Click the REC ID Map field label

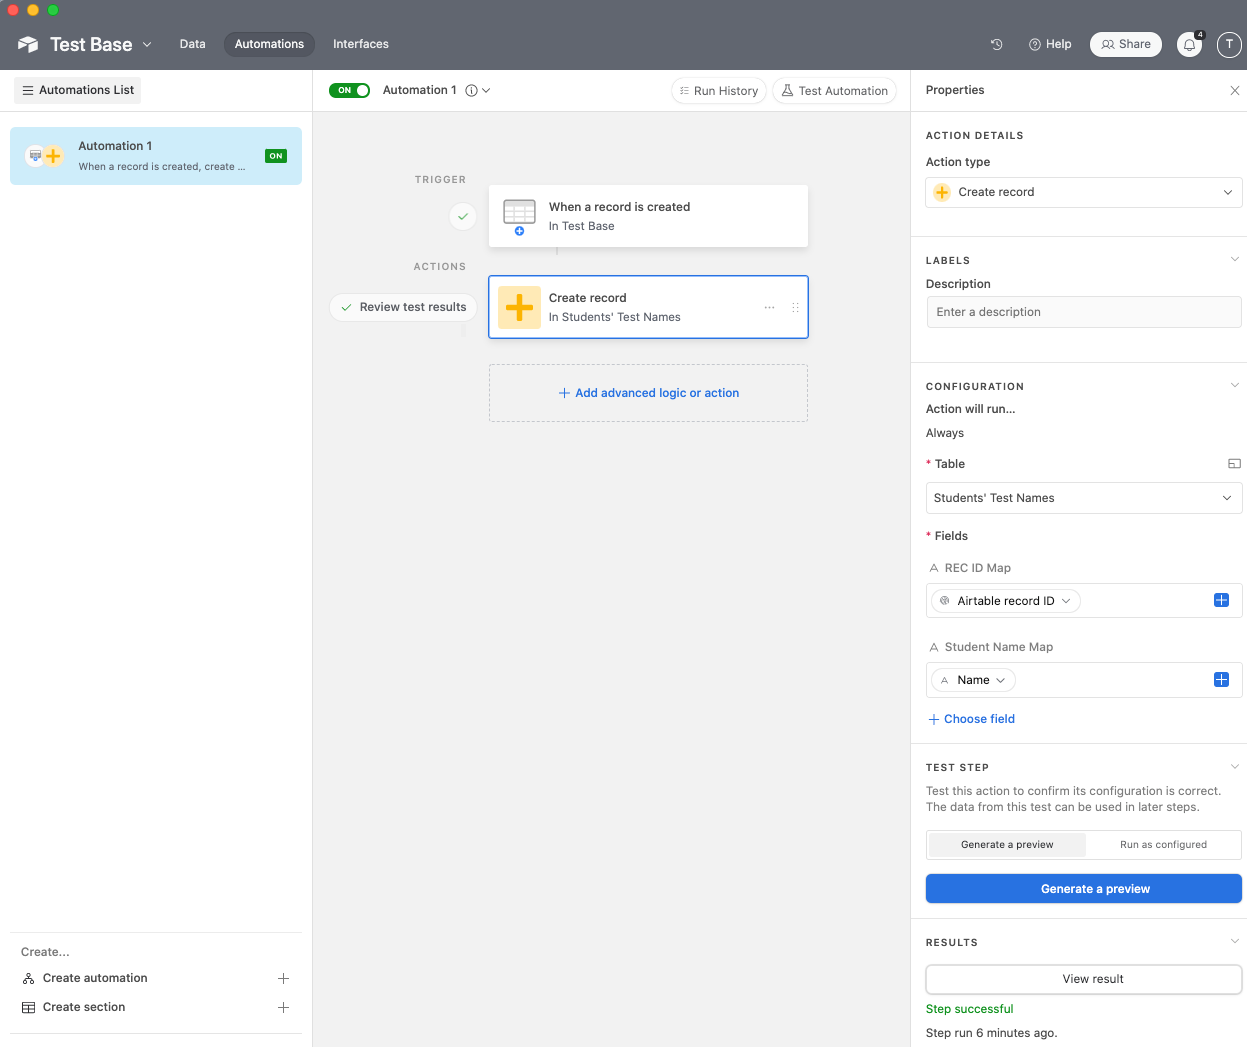coord(977,568)
